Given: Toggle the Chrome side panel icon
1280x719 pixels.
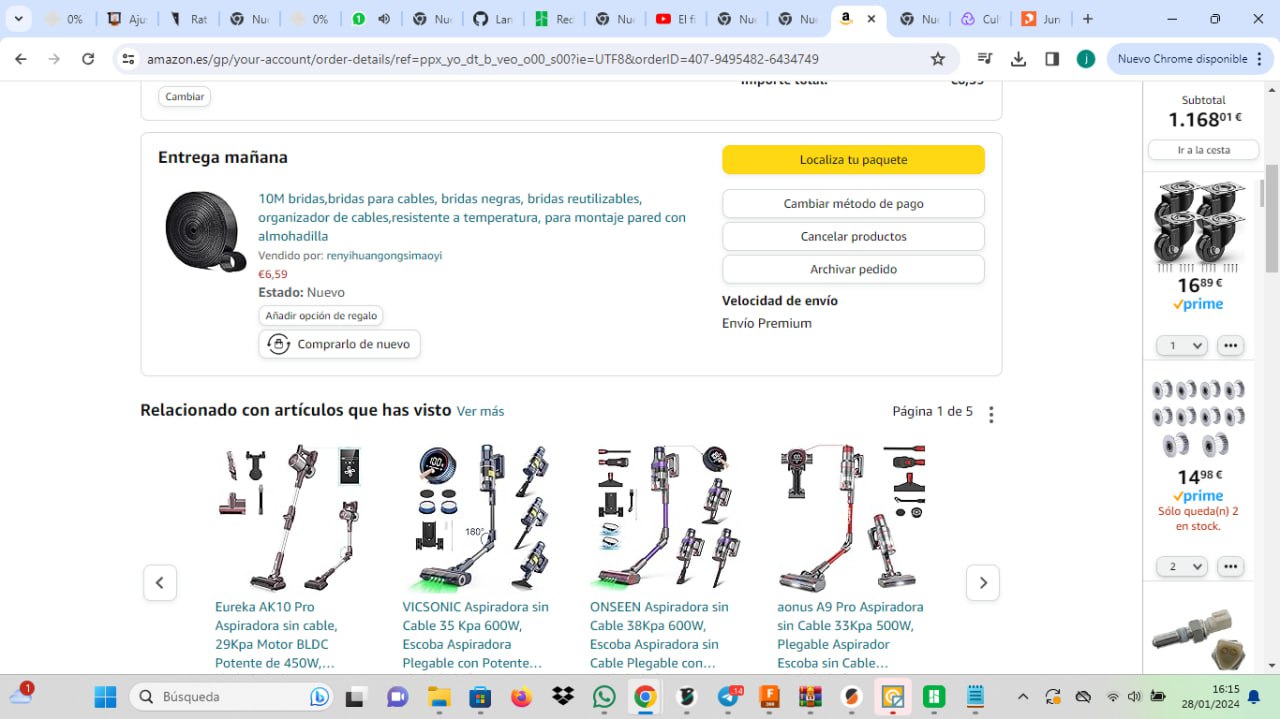Looking at the screenshot, I should [x=1052, y=59].
